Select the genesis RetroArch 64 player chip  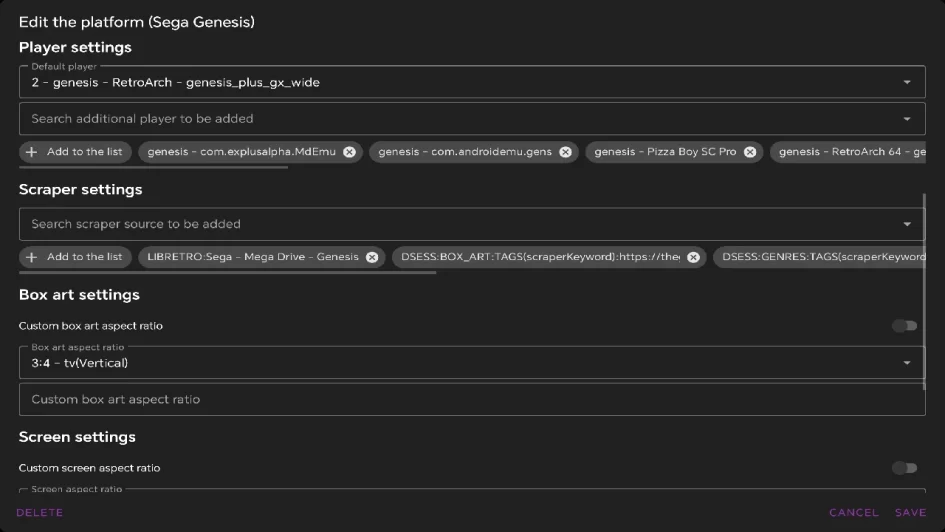click(850, 152)
